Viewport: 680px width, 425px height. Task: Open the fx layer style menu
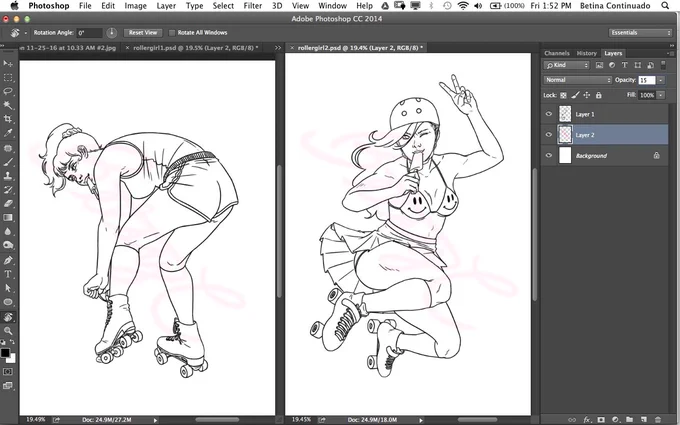586,419
